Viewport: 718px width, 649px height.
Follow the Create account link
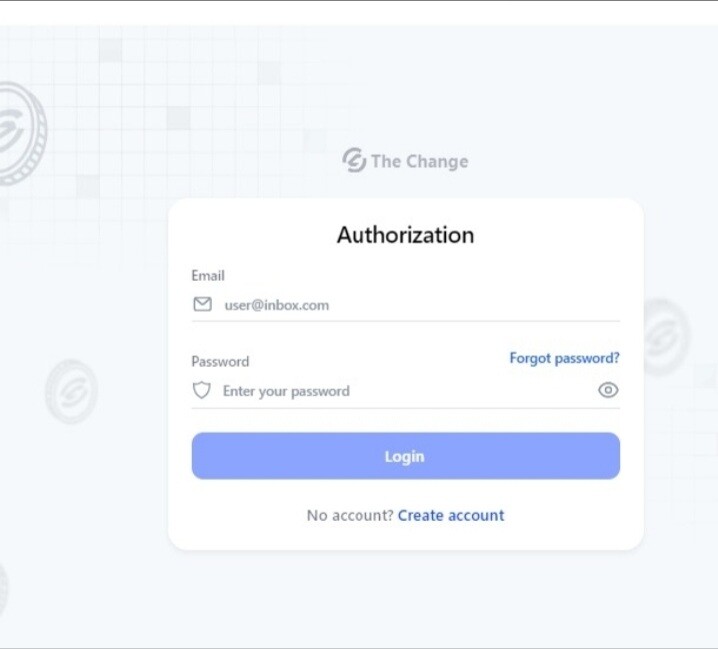click(451, 515)
